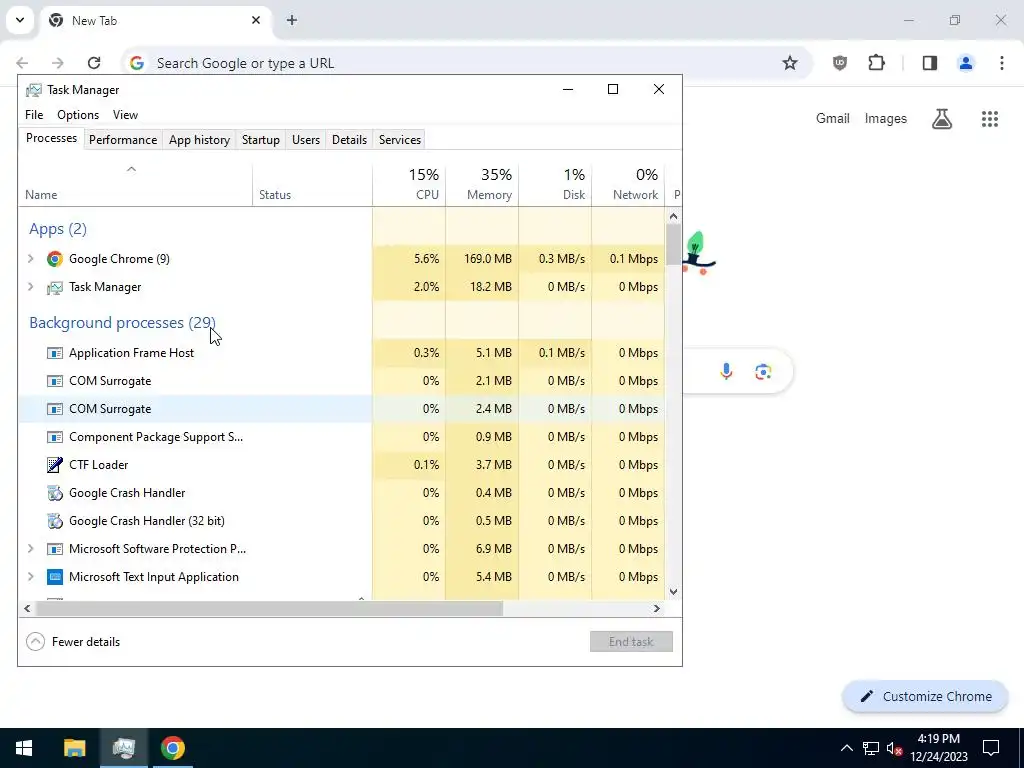Image resolution: width=1024 pixels, height=768 pixels.
Task: Open a new Chrome tab
Action: pyautogui.click(x=292, y=20)
